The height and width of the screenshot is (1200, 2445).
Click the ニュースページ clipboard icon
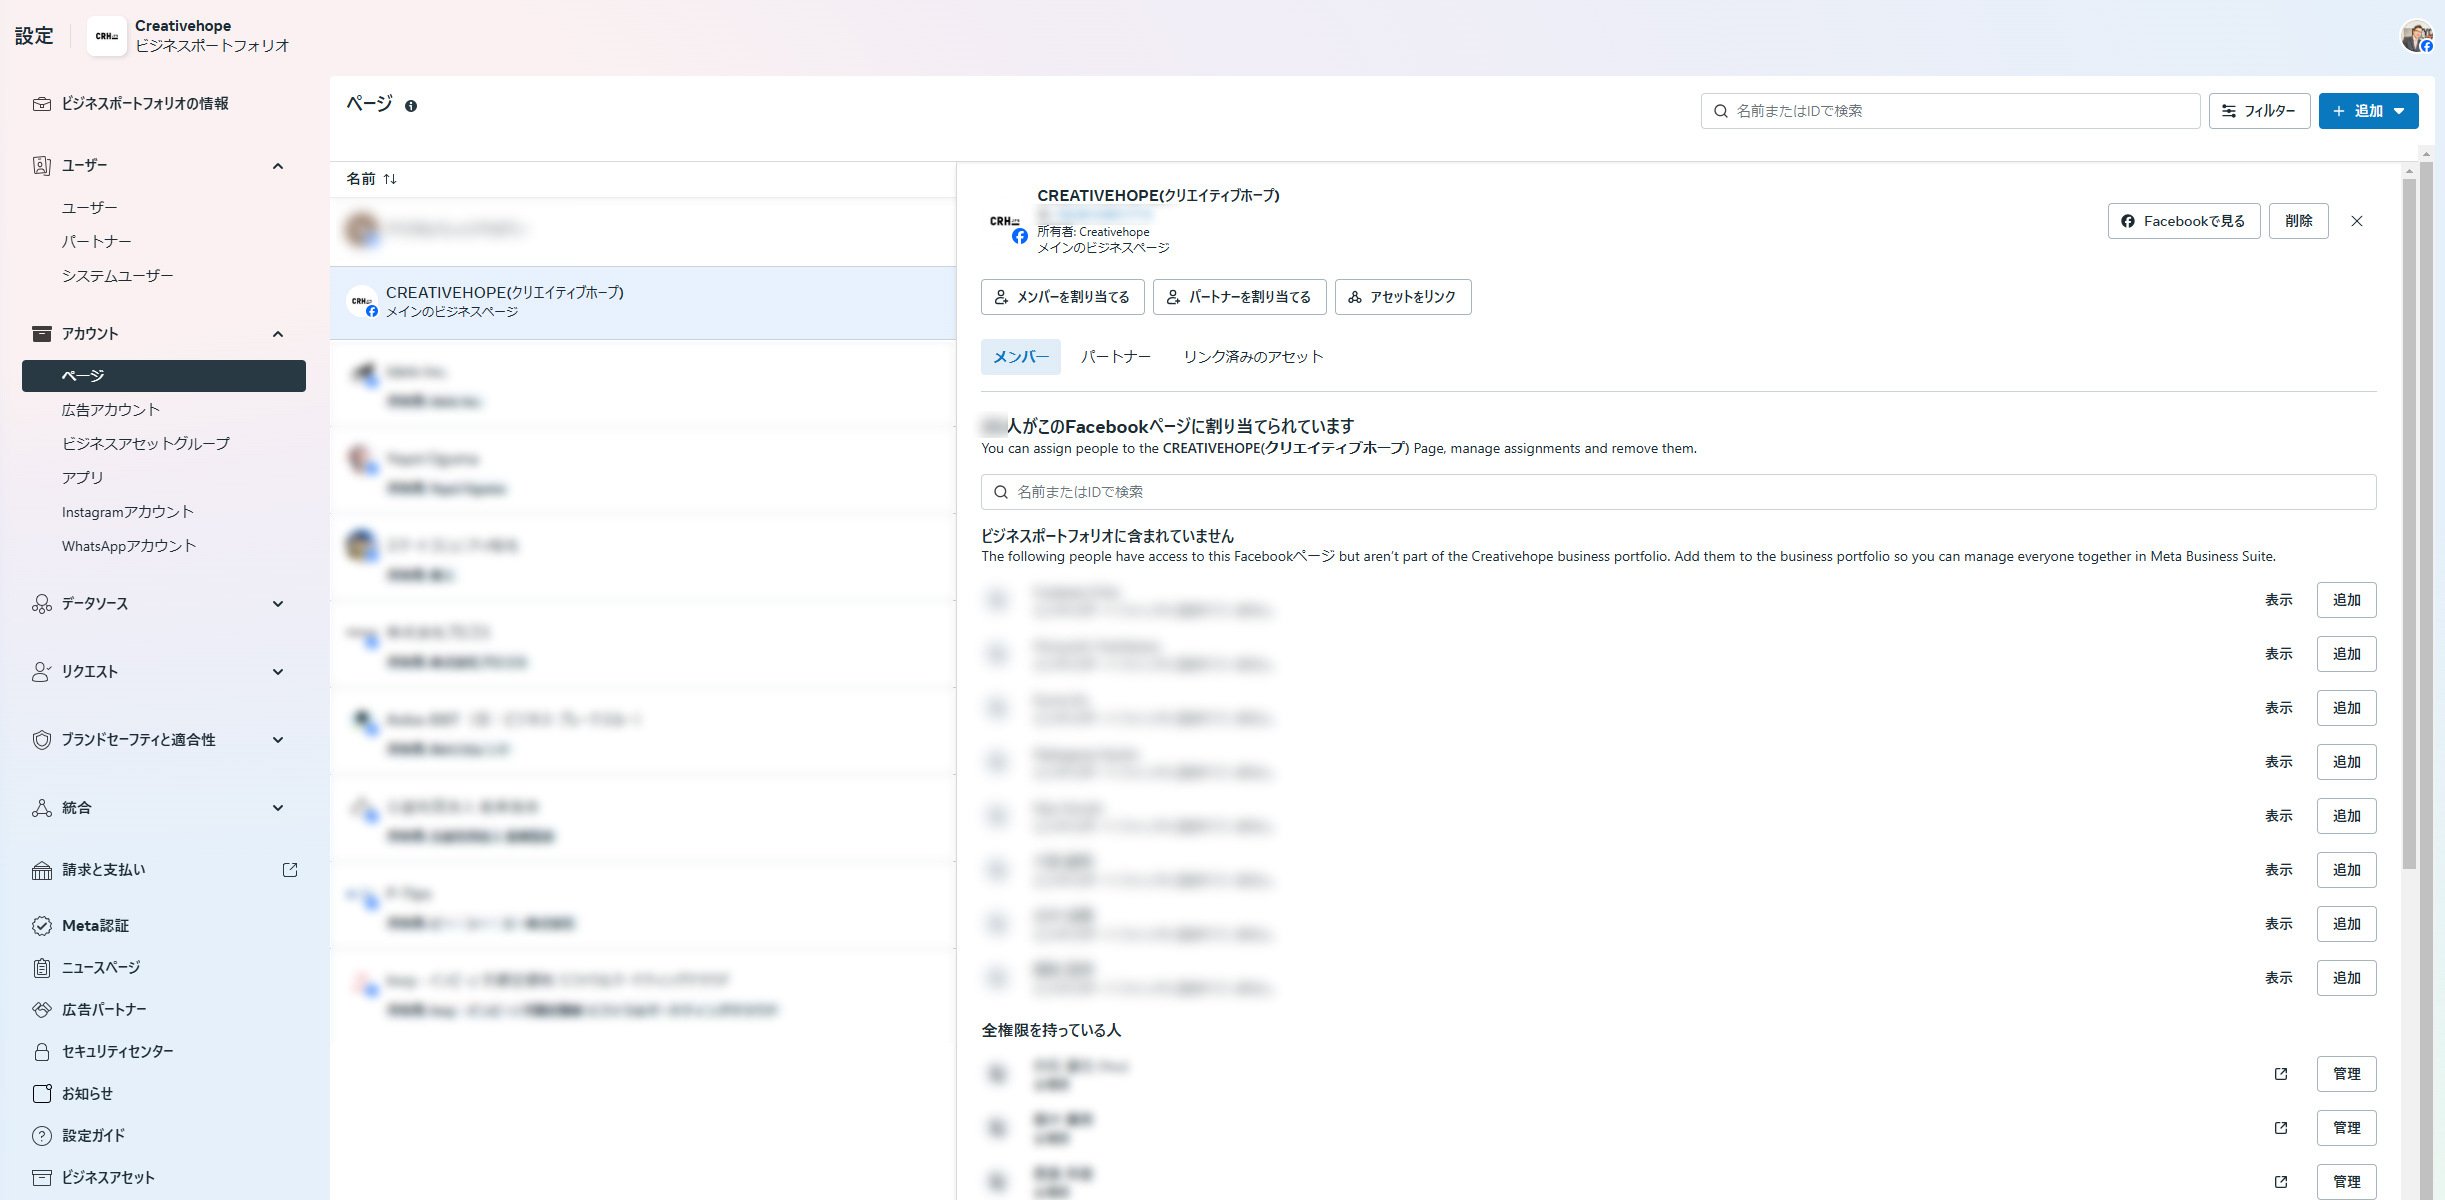tap(42, 968)
